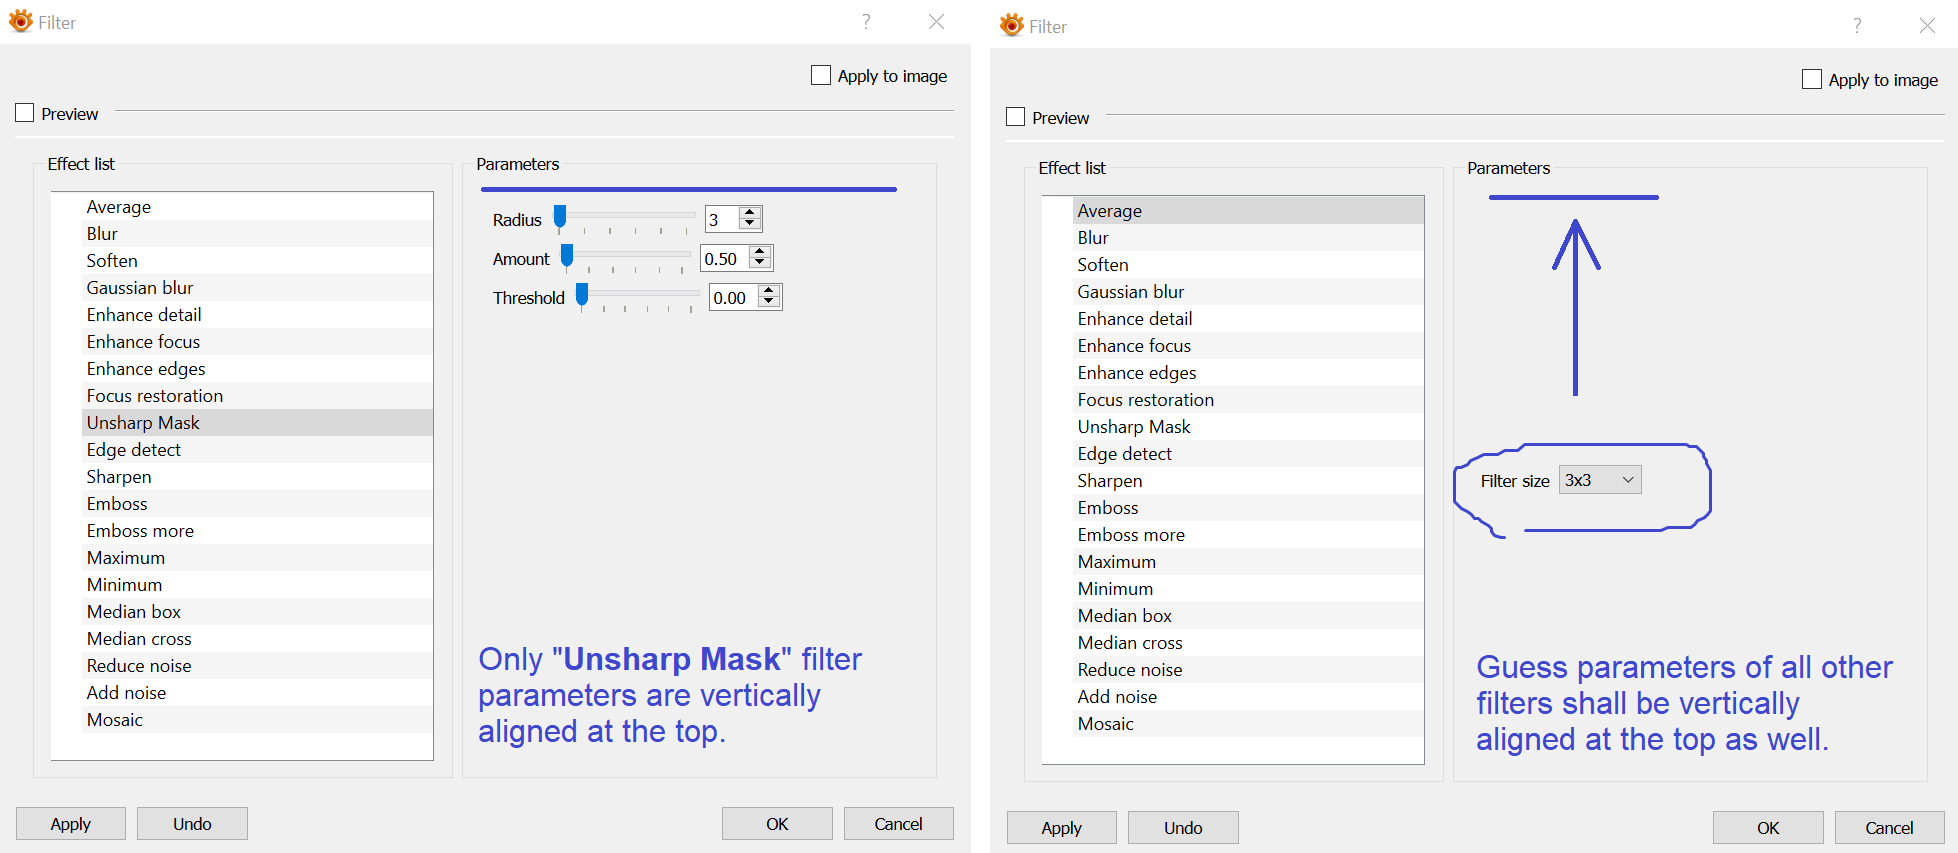Increase Radius with the up spinner arrow
Viewport: 1958px width, 853px height.
(x=750, y=213)
